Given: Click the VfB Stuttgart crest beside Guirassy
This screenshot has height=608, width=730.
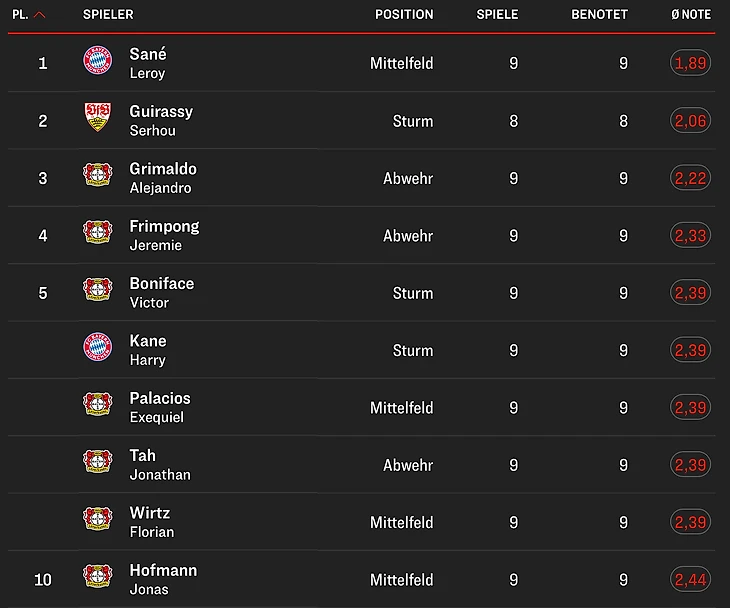Looking at the screenshot, I should [98, 119].
